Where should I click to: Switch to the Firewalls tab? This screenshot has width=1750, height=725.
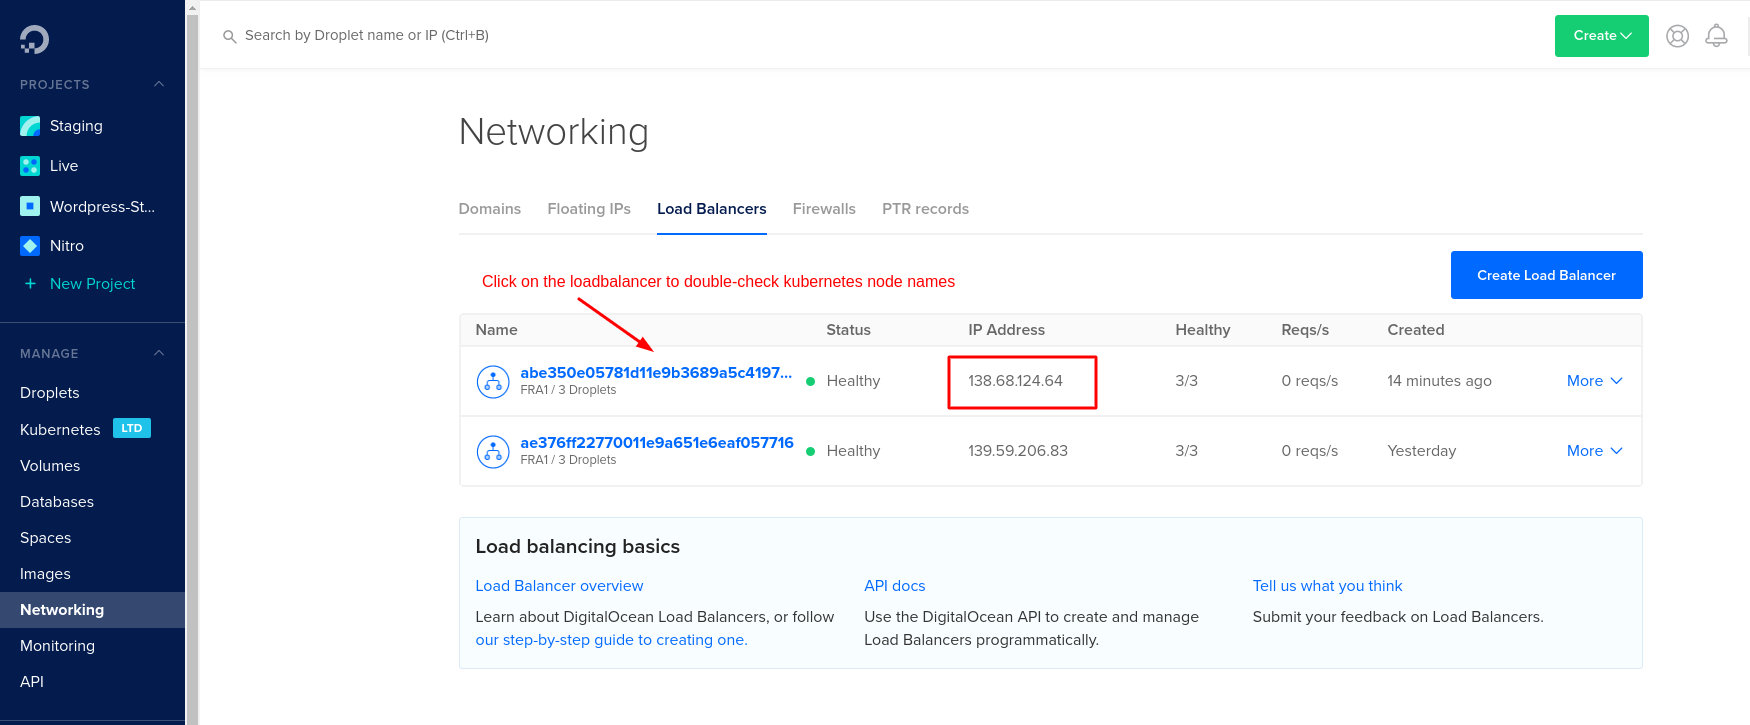click(823, 209)
